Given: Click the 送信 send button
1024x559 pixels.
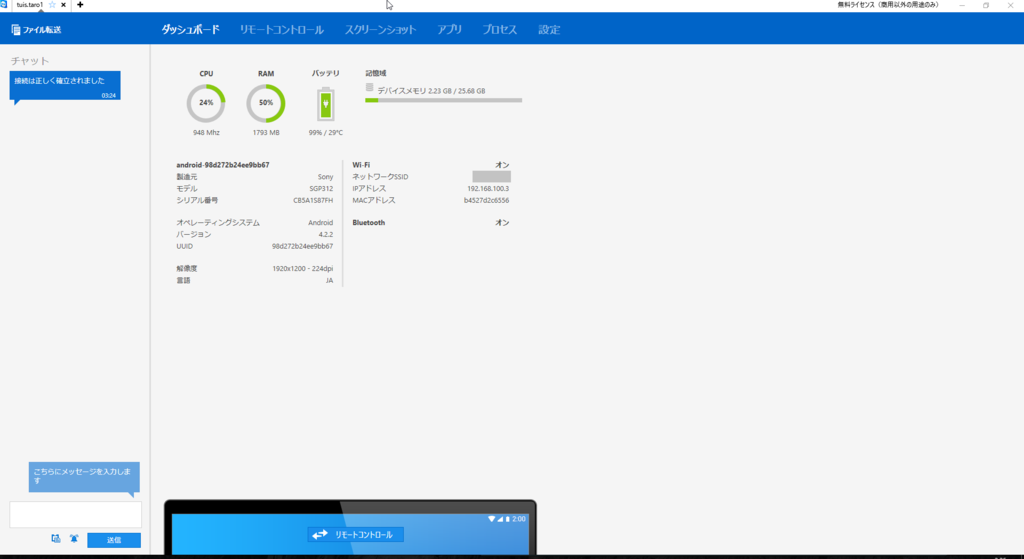Looking at the screenshot, I should [114, 540].
